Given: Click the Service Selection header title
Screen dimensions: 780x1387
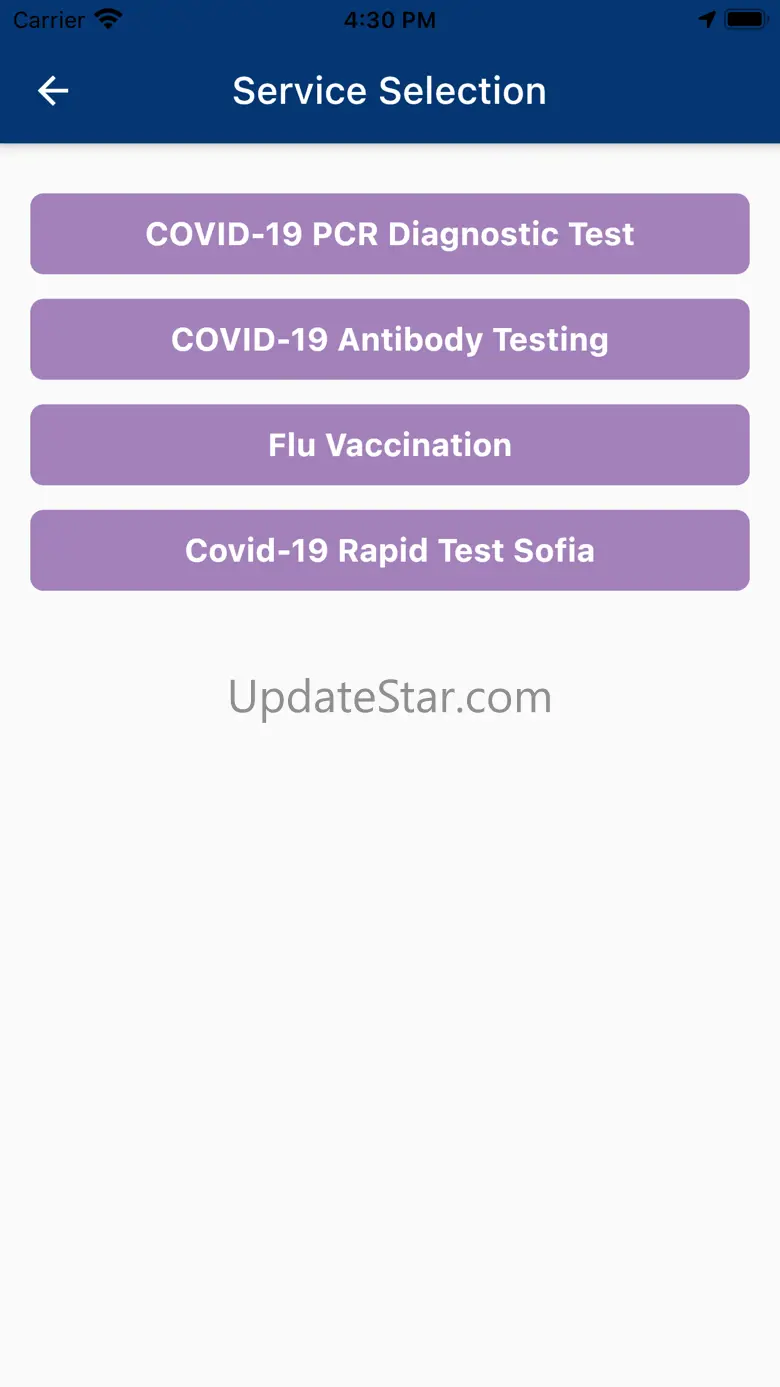Looking at the screenshot, I should [390, 91].
